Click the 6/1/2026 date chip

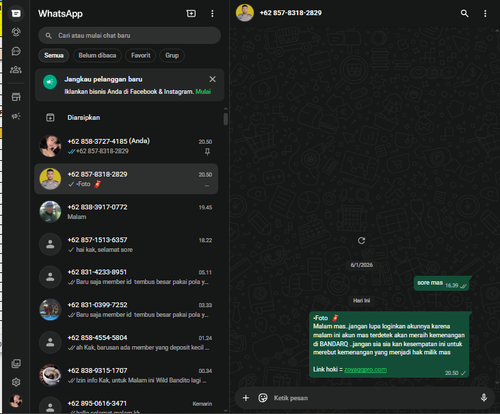(x=361, y=265)
